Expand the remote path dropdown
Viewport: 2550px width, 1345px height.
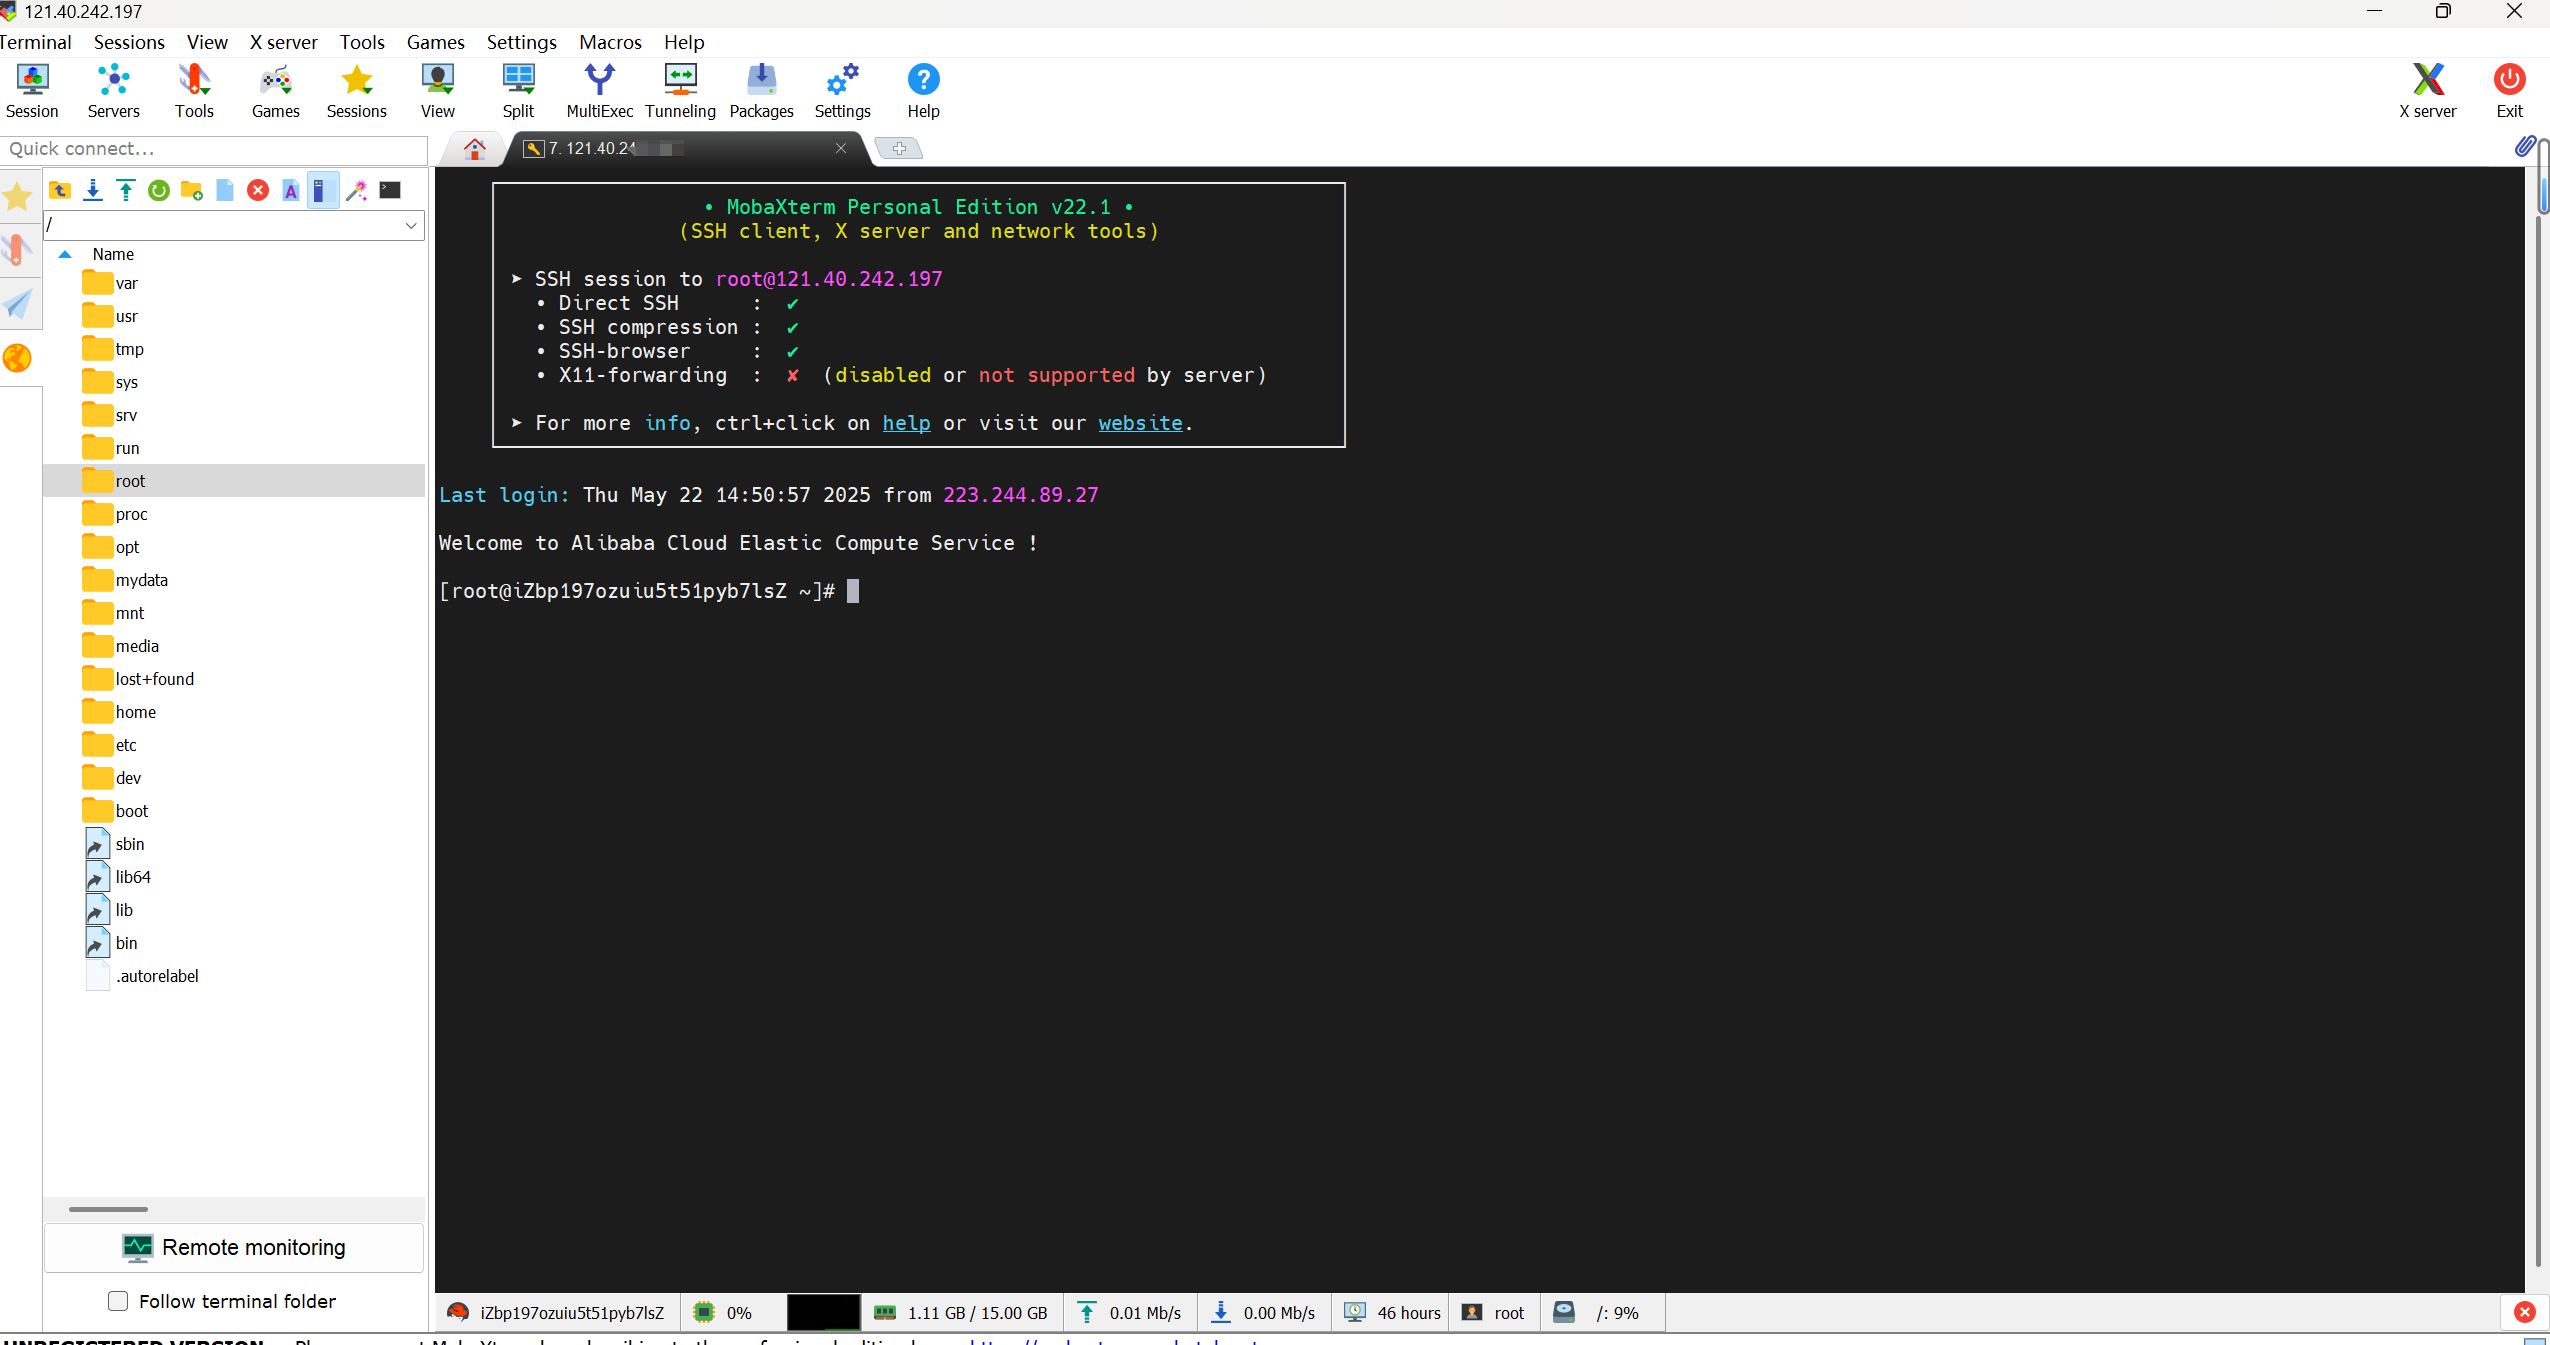coord(411,225)
